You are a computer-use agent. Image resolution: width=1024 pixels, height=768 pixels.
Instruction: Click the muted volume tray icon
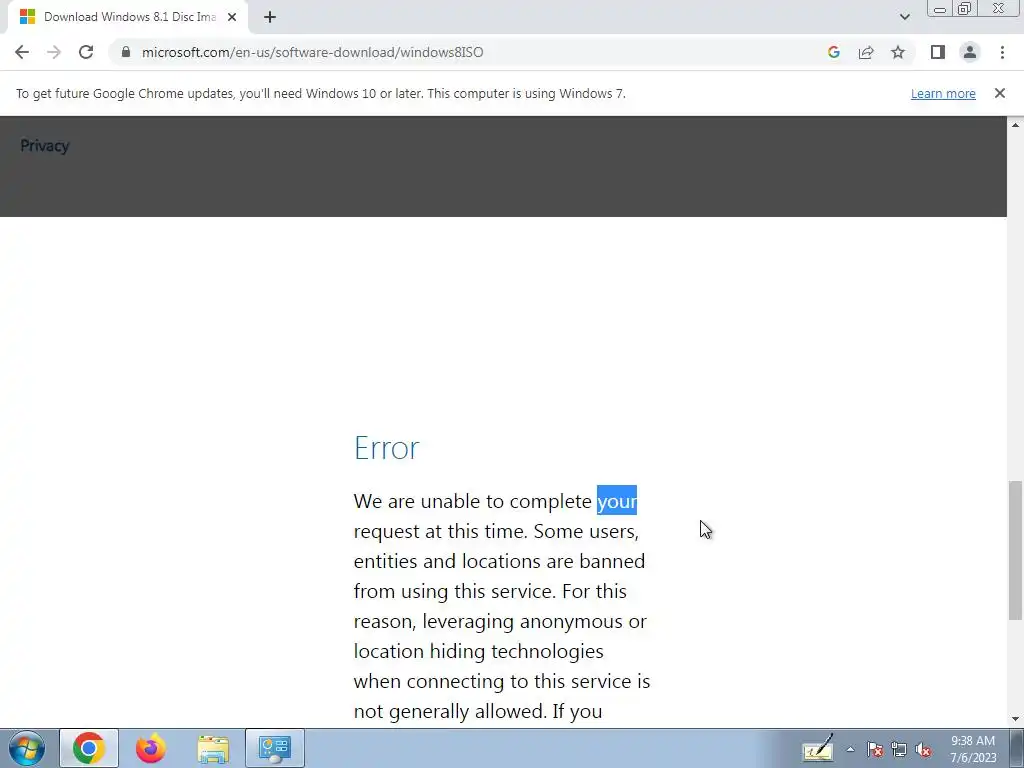click(x=923, y=750)
